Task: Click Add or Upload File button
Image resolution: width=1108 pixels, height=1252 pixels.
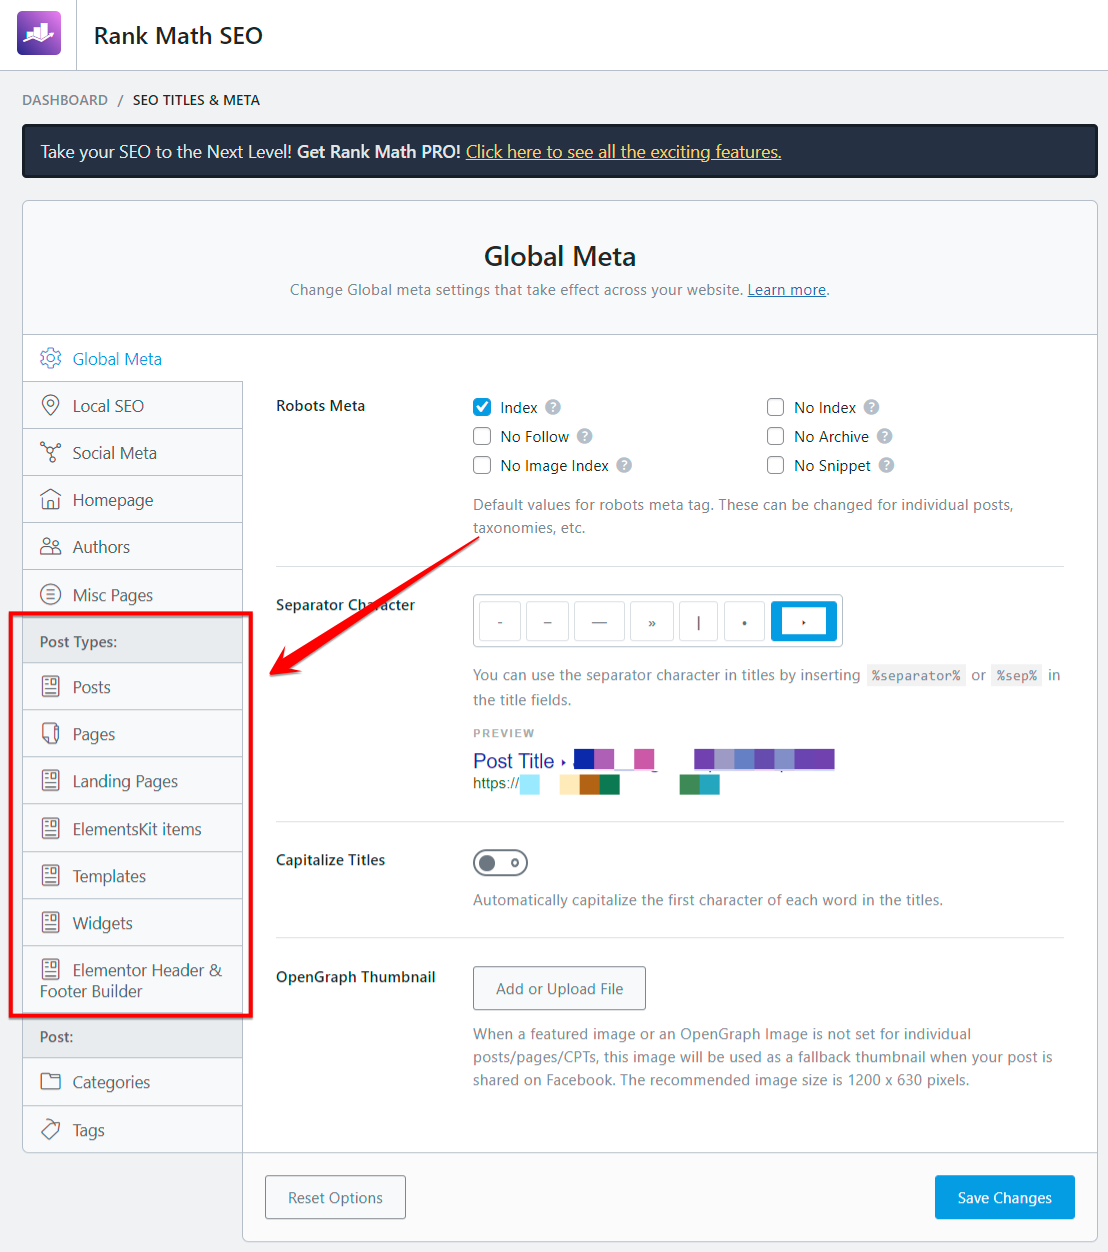Action: (559, 988)
